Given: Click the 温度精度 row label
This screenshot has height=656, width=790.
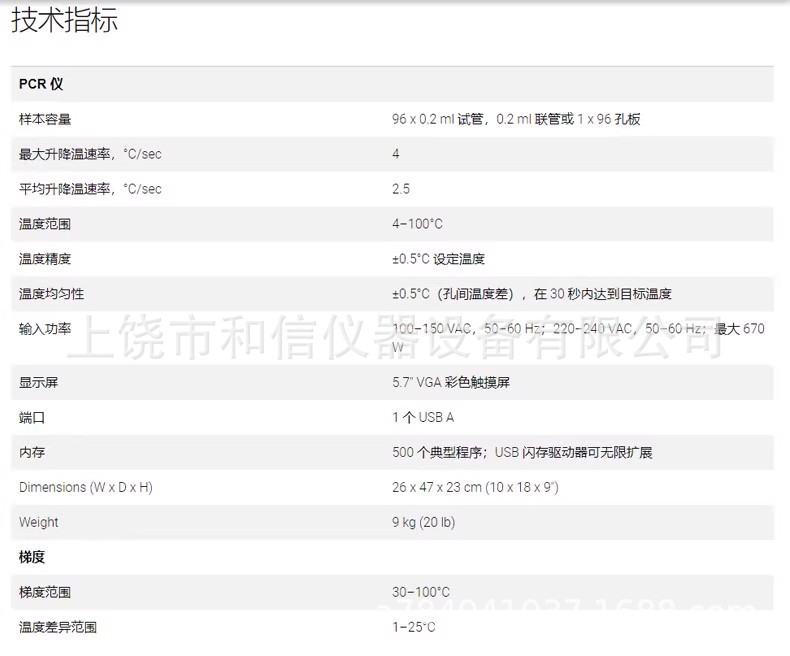Looking at the screenshot, I should click(45, 259).
